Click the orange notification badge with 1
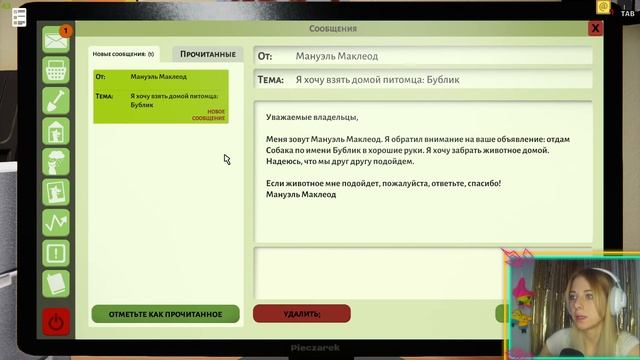Screen dimensions: 640x360 click(x=66, y=31)
